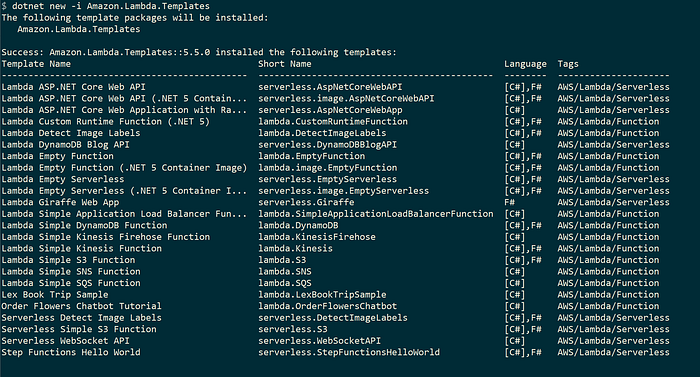Click 'Order Flowers Chatbot Tutorial' template name
The image size is (700, 377).
81,306
